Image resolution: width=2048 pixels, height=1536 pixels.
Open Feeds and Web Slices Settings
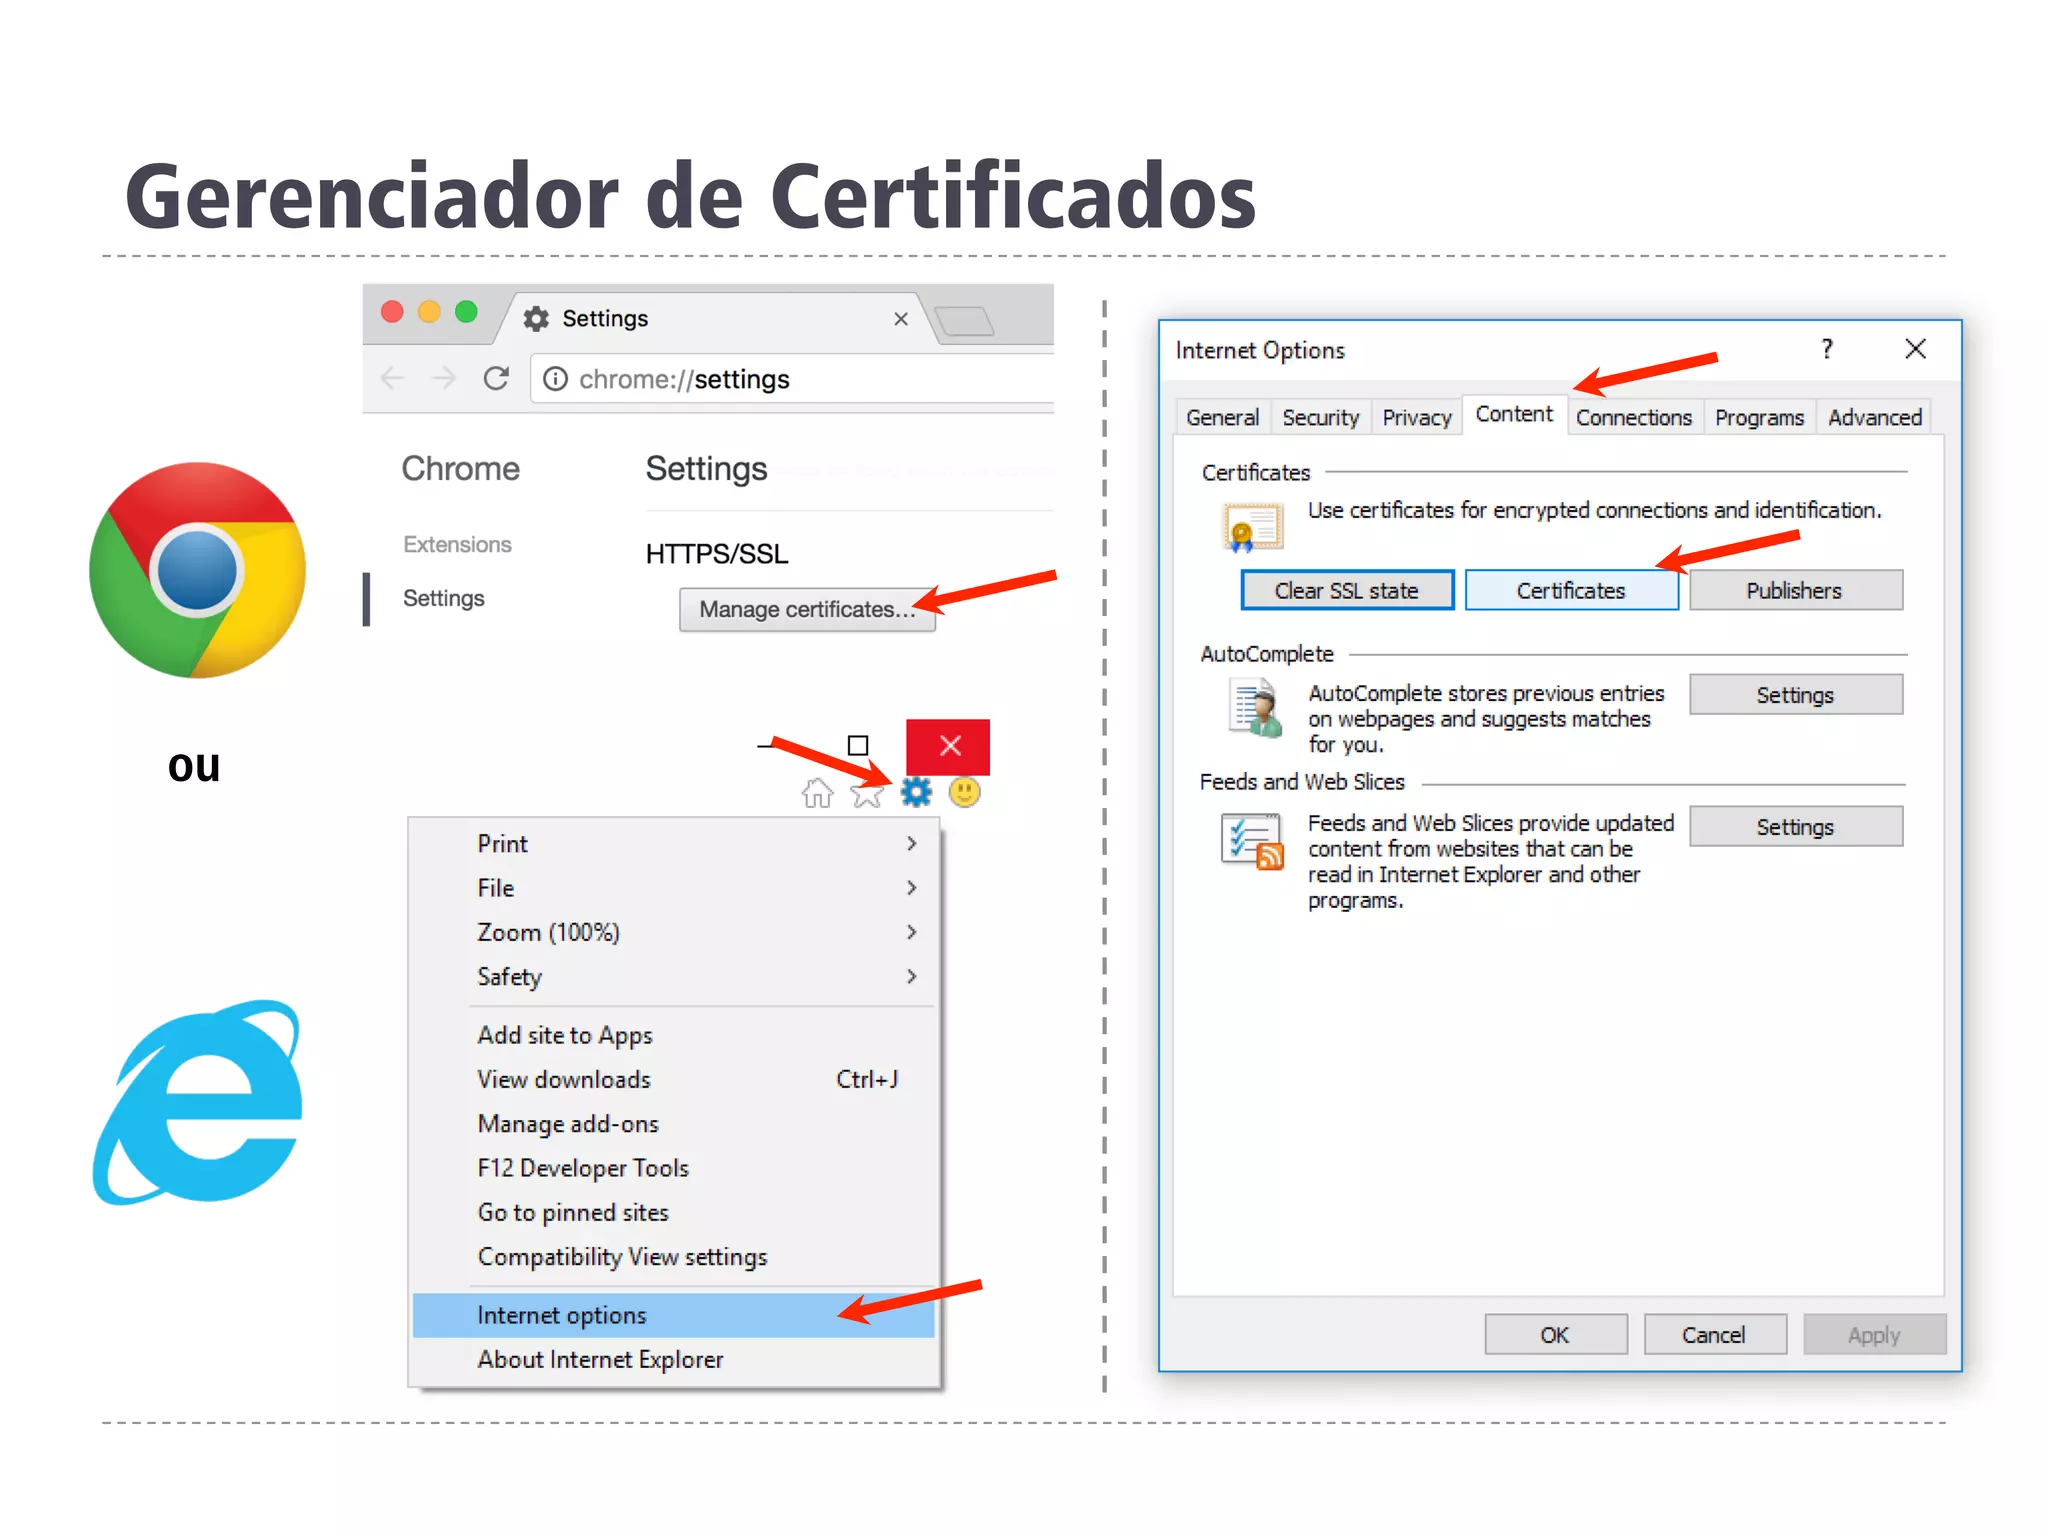point(1795,827)
